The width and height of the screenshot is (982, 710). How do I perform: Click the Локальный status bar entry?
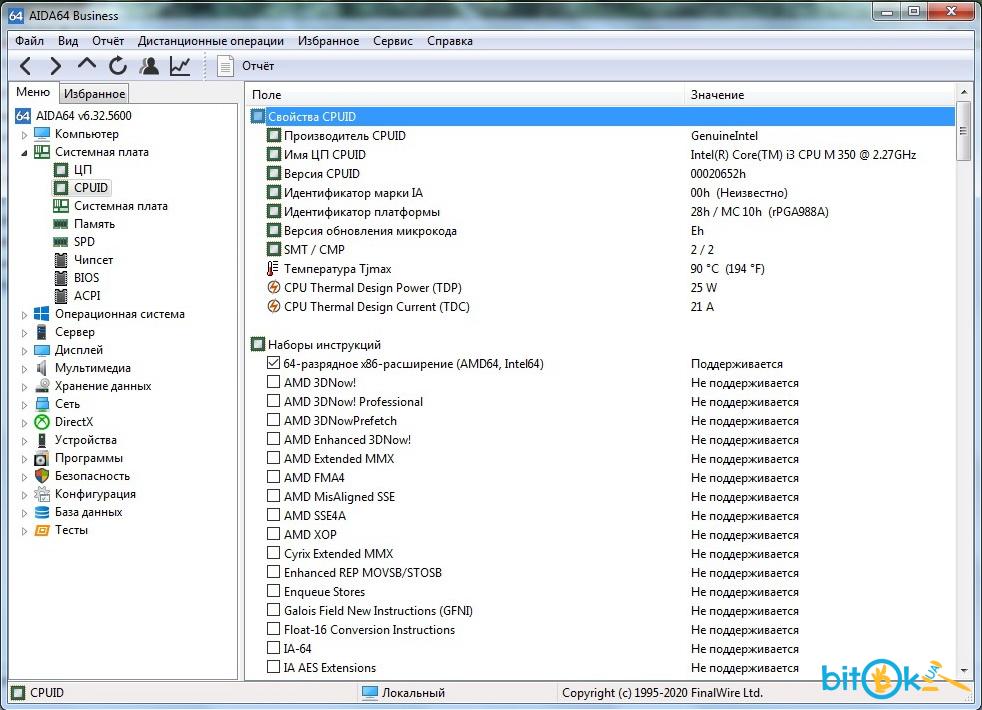(x=413, y=692)
